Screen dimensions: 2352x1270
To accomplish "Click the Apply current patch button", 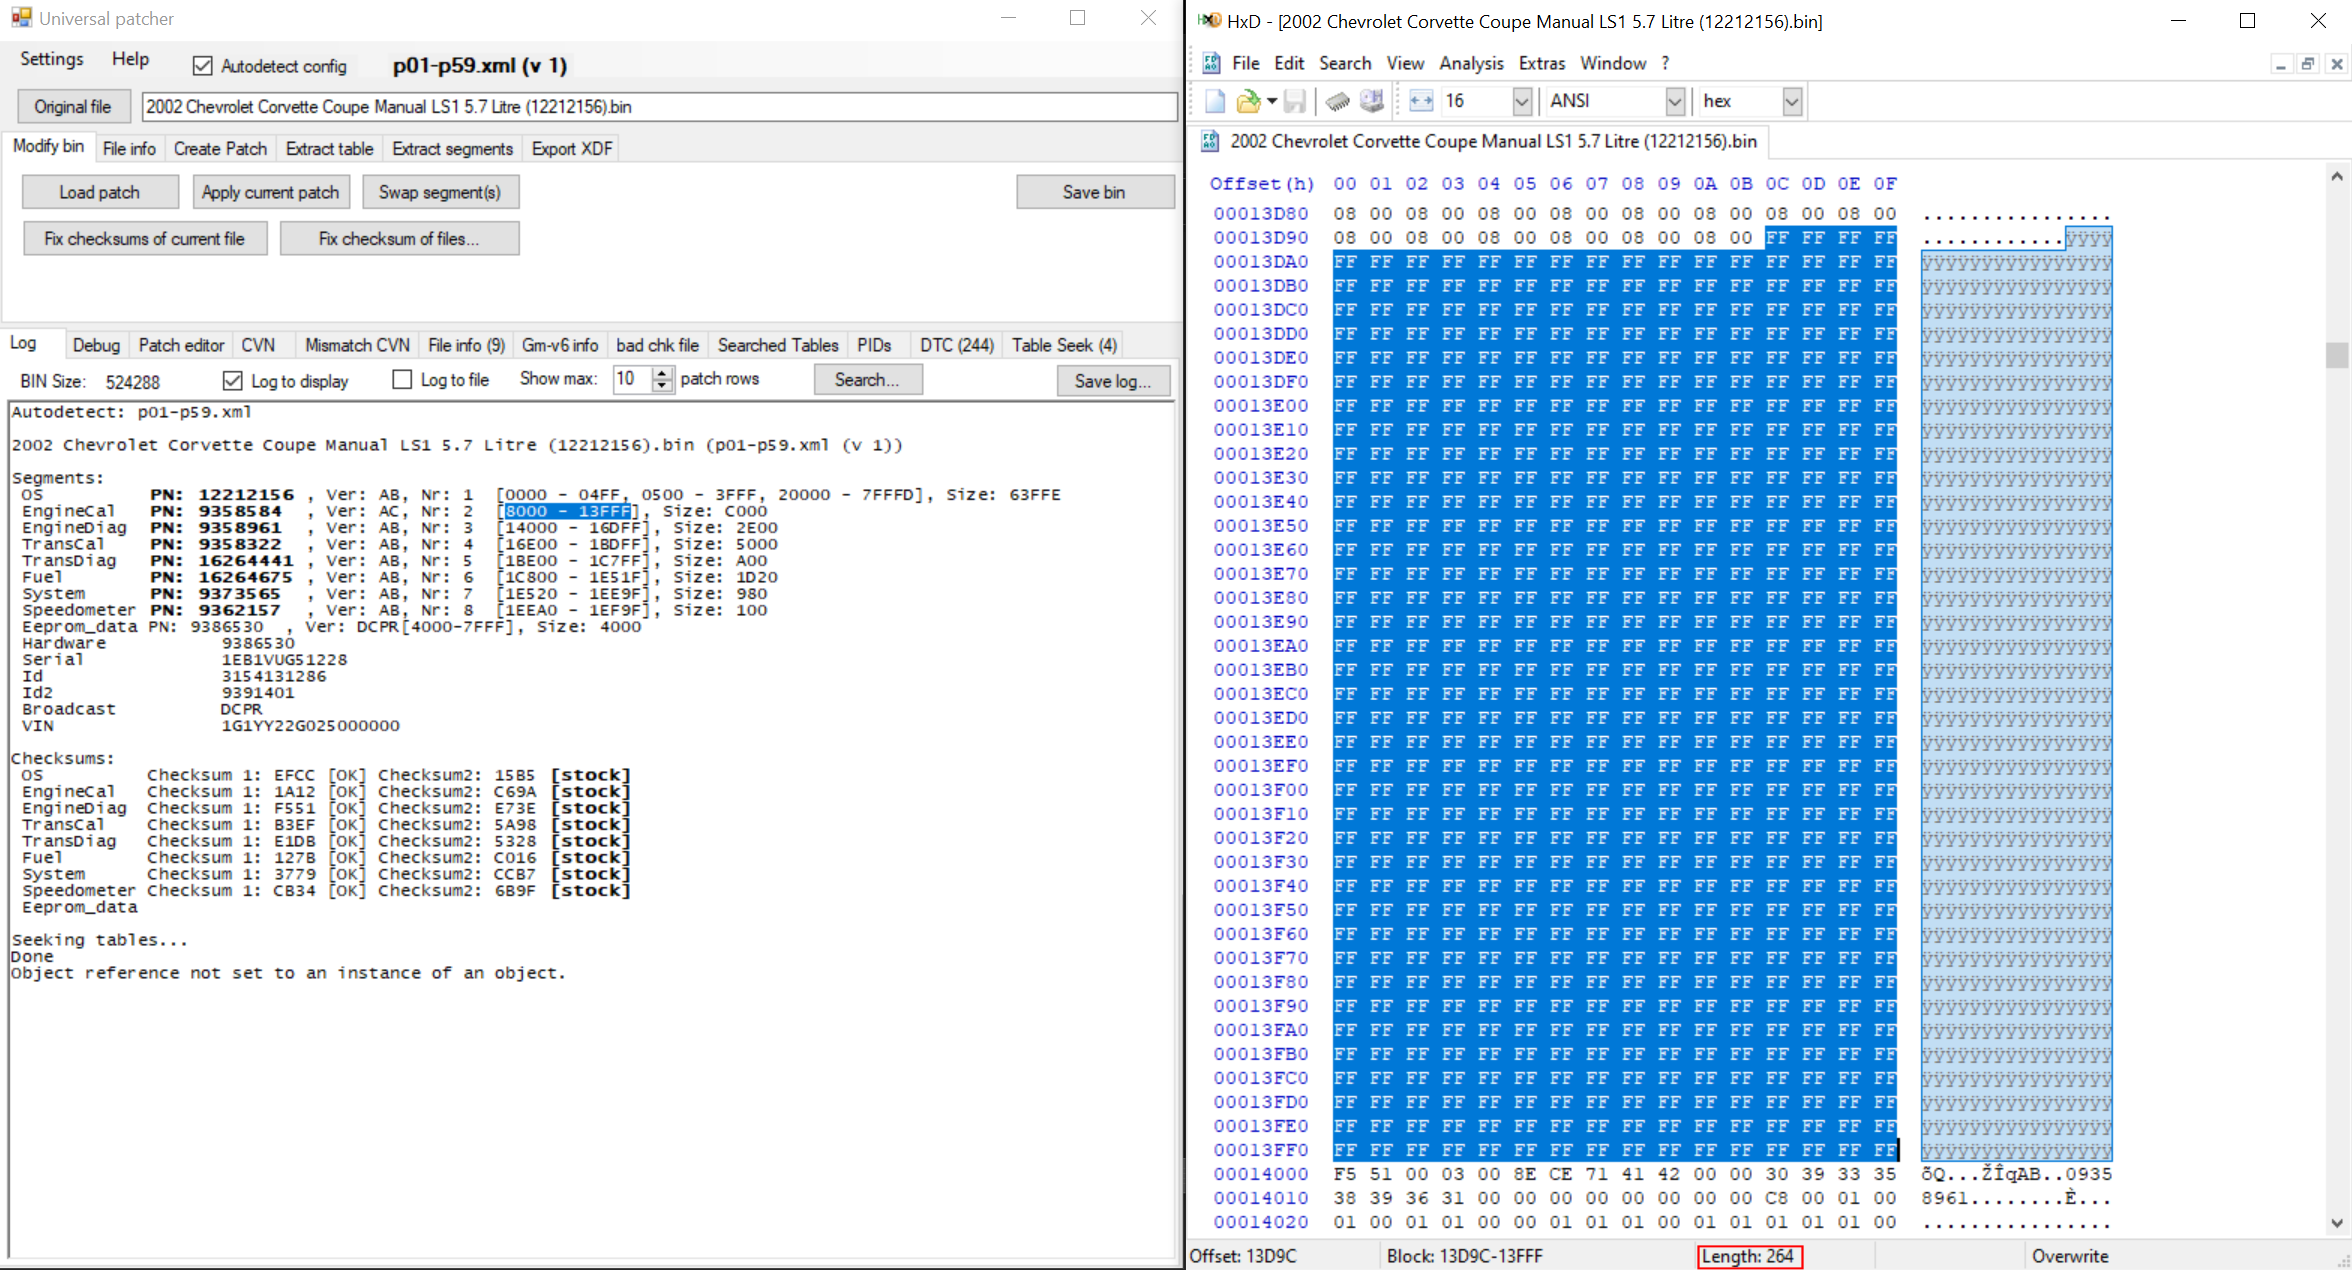I will 270,192.
